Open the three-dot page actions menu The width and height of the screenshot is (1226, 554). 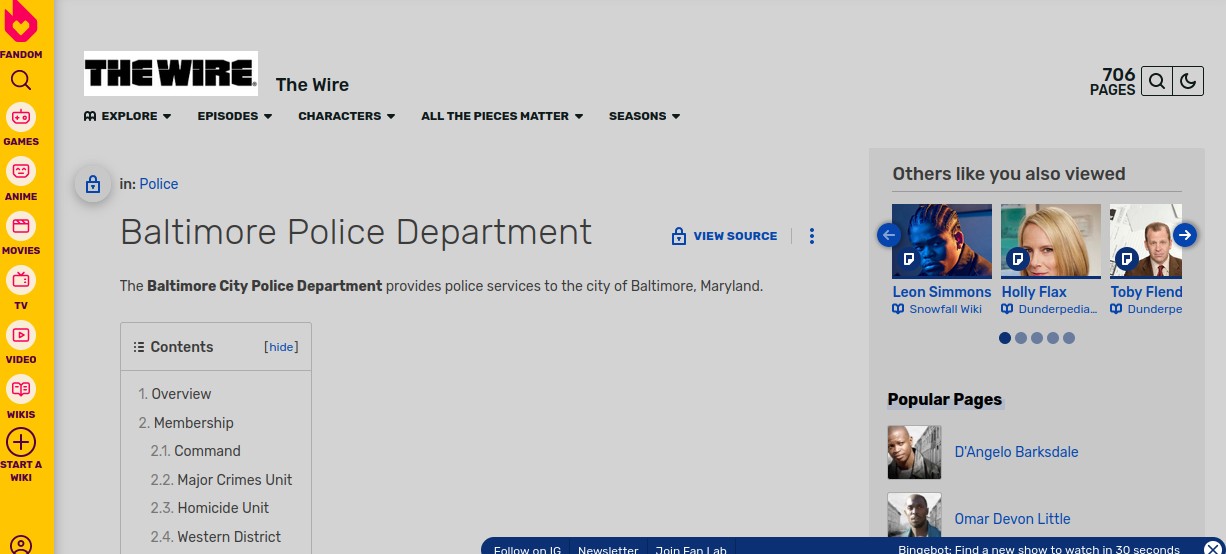[812, 236]
